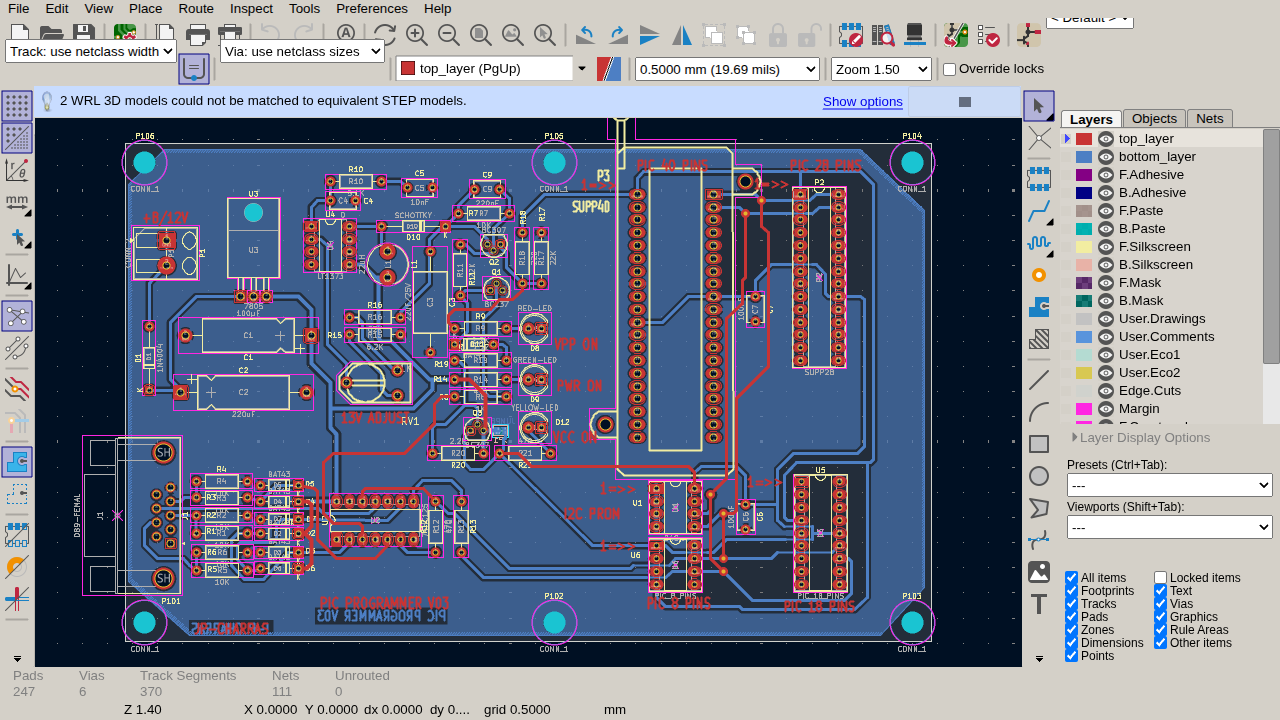
Task: Uncheck the Footprints selection filter
Action: tap(1072, 591)
